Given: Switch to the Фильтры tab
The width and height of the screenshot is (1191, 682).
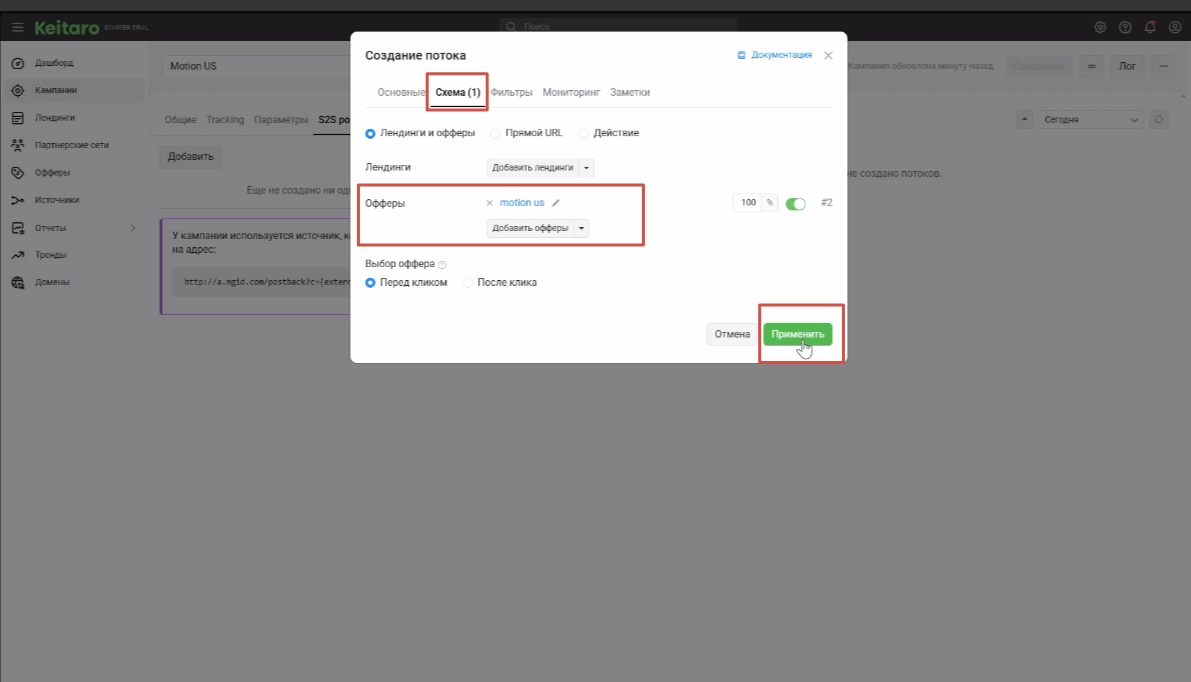Looking at the screenshot, I should point(511,92).
